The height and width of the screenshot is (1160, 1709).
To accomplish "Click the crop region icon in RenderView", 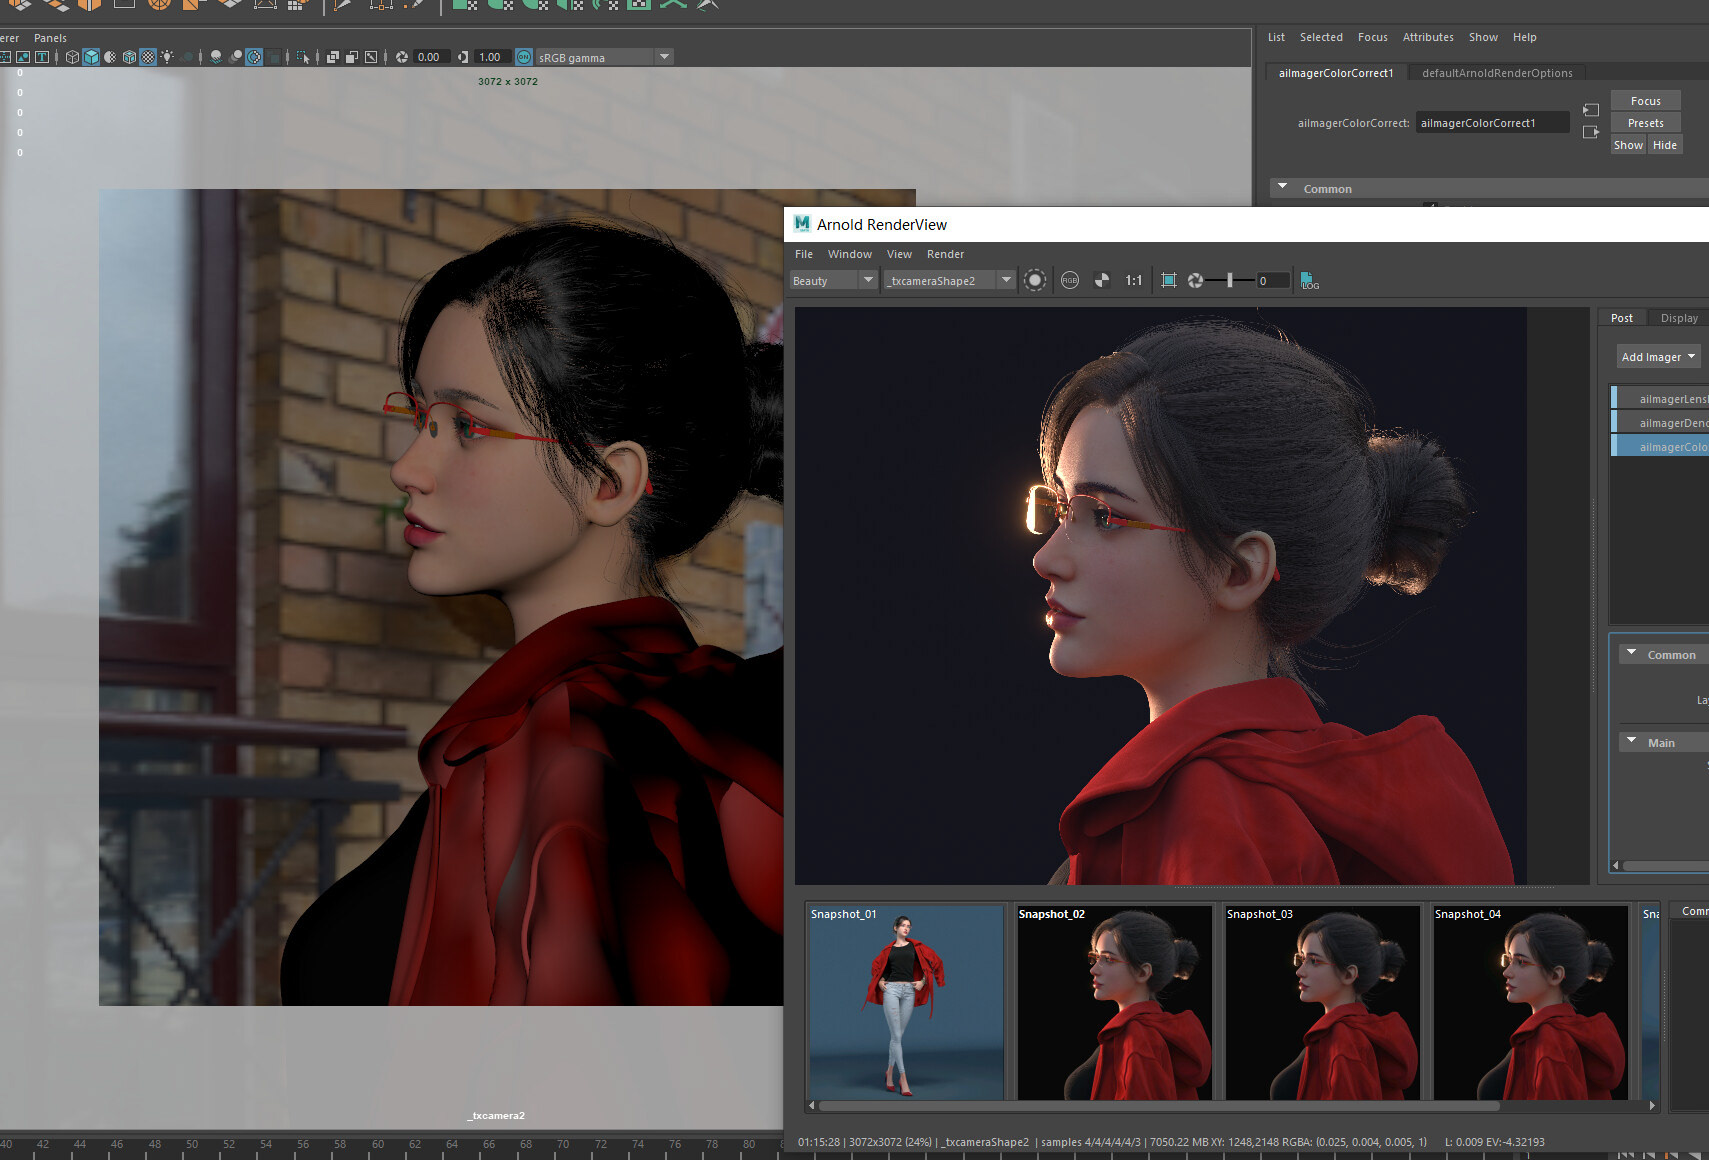I will pos(1168,281).
